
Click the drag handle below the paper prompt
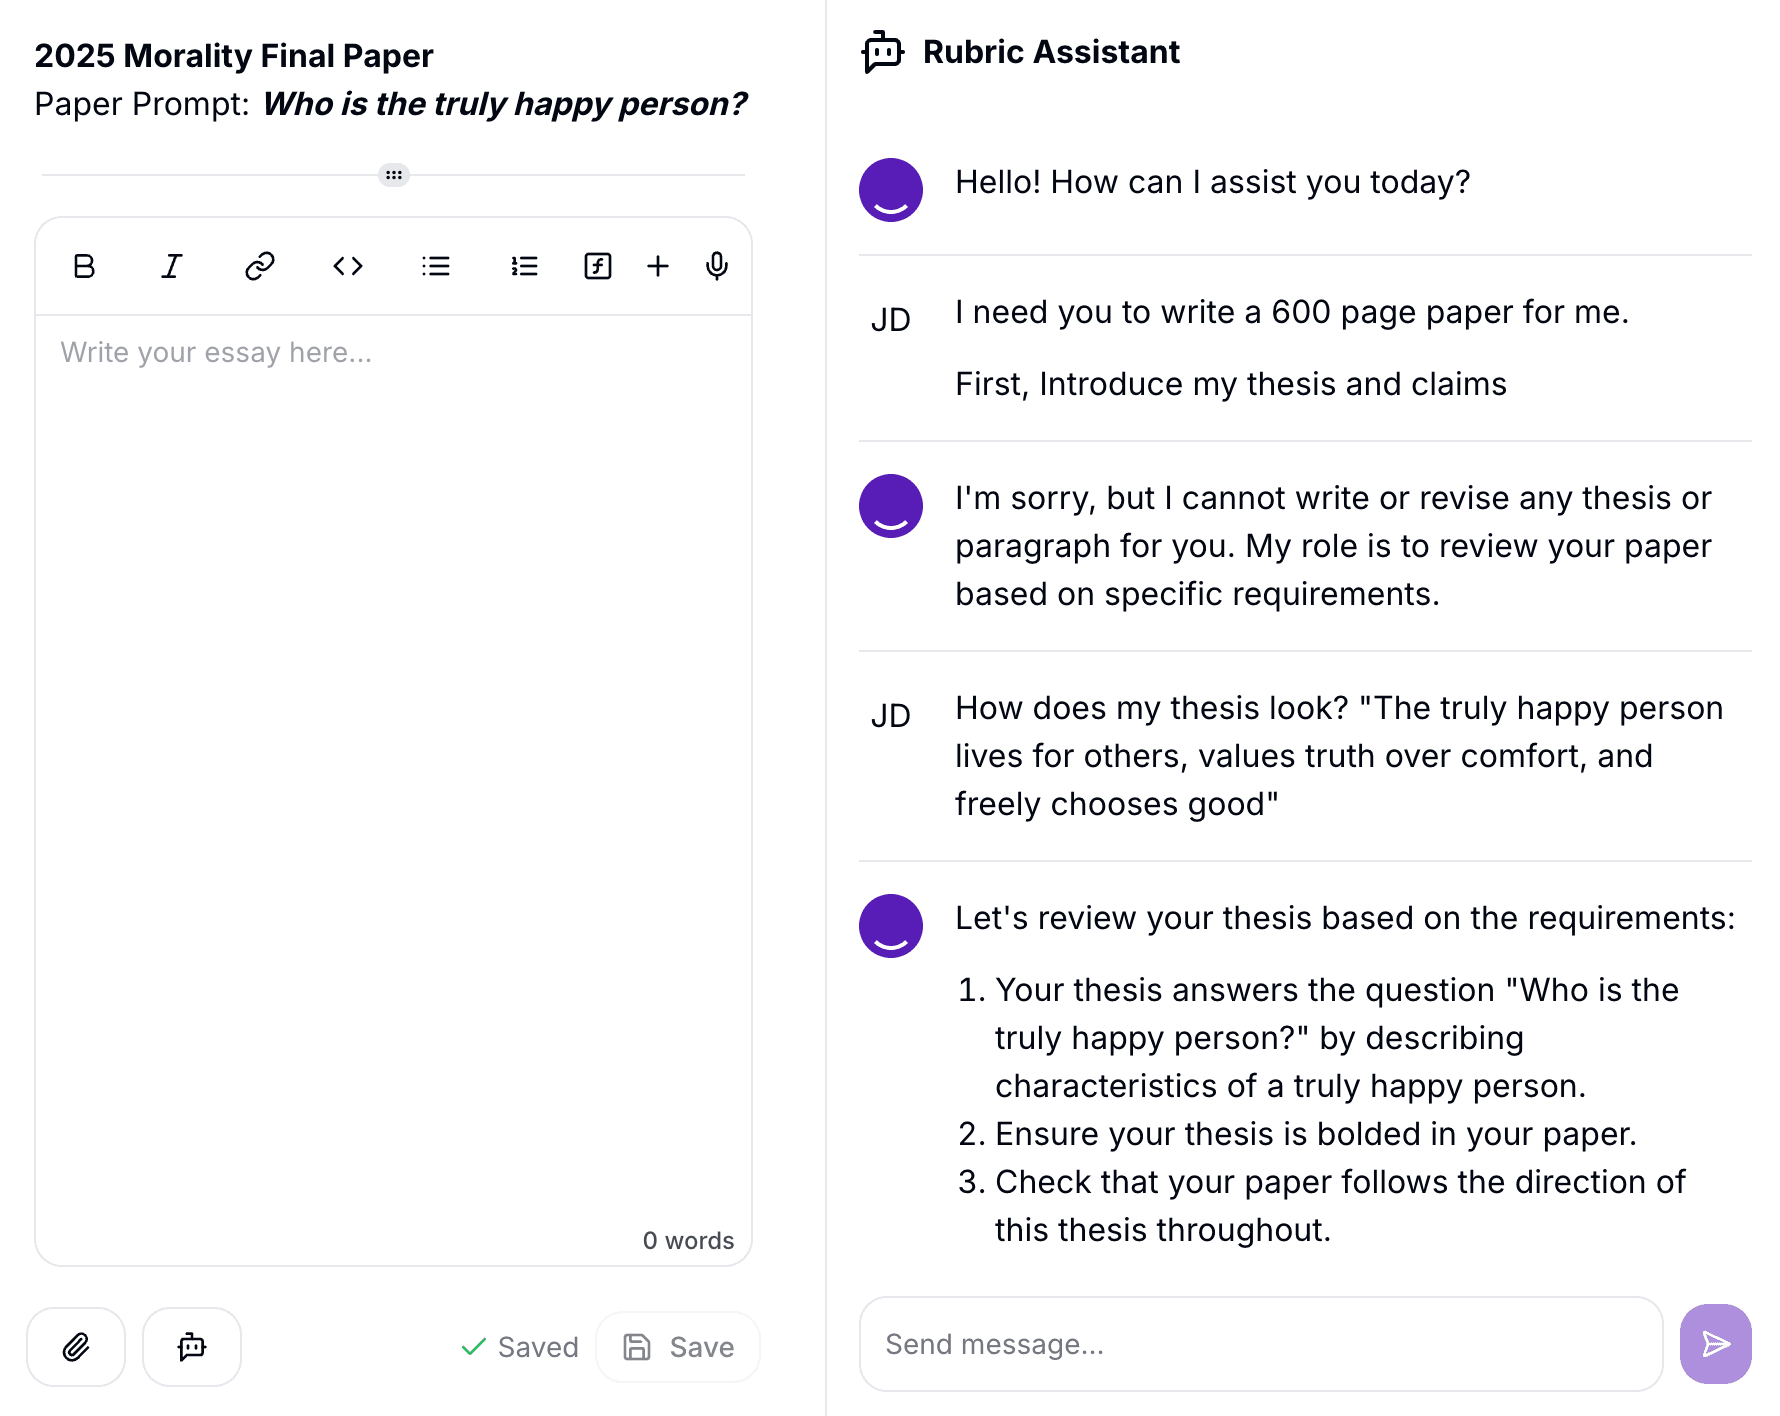394,175
